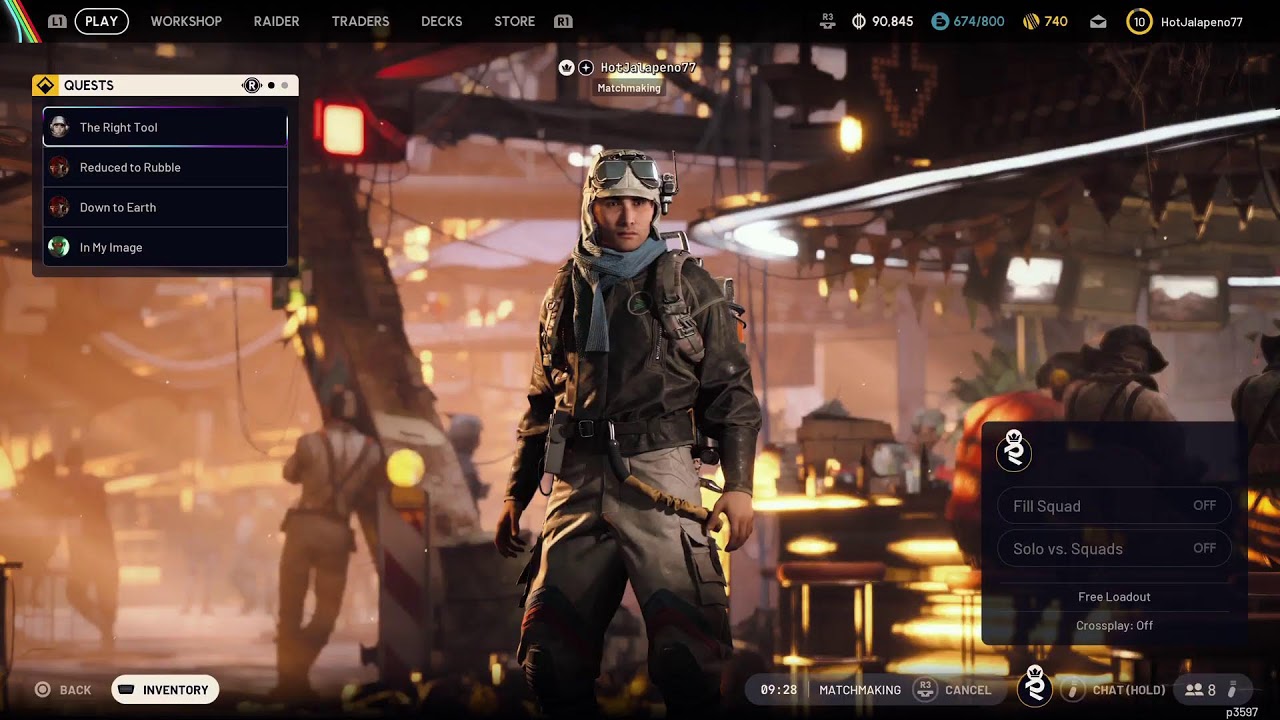The height and width of the screenshot is (720, 1280).
Task: Click the level 10 progress ring
Action: click(x=1139, y=21)
